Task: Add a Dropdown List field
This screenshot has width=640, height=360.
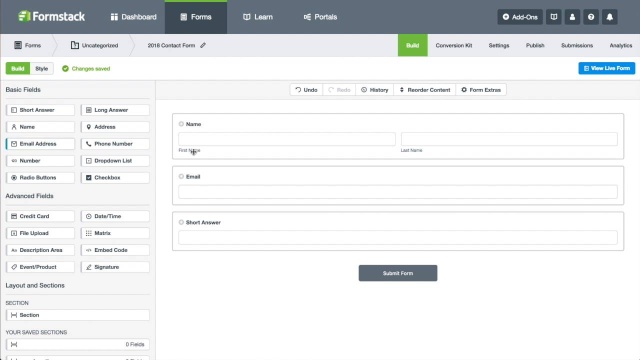Action: pyautogui.click(x=115, y=161)
